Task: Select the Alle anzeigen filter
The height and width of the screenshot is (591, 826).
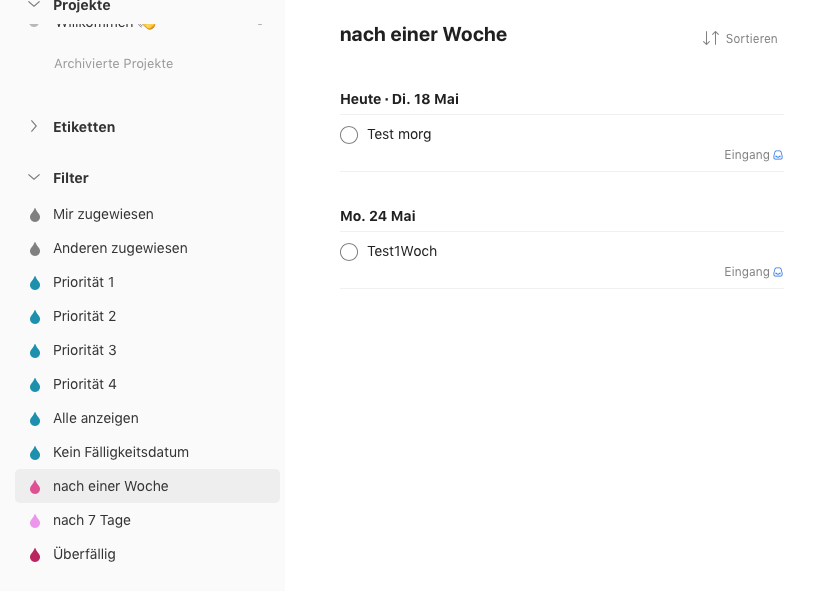Action: click(x=148, y=418)
